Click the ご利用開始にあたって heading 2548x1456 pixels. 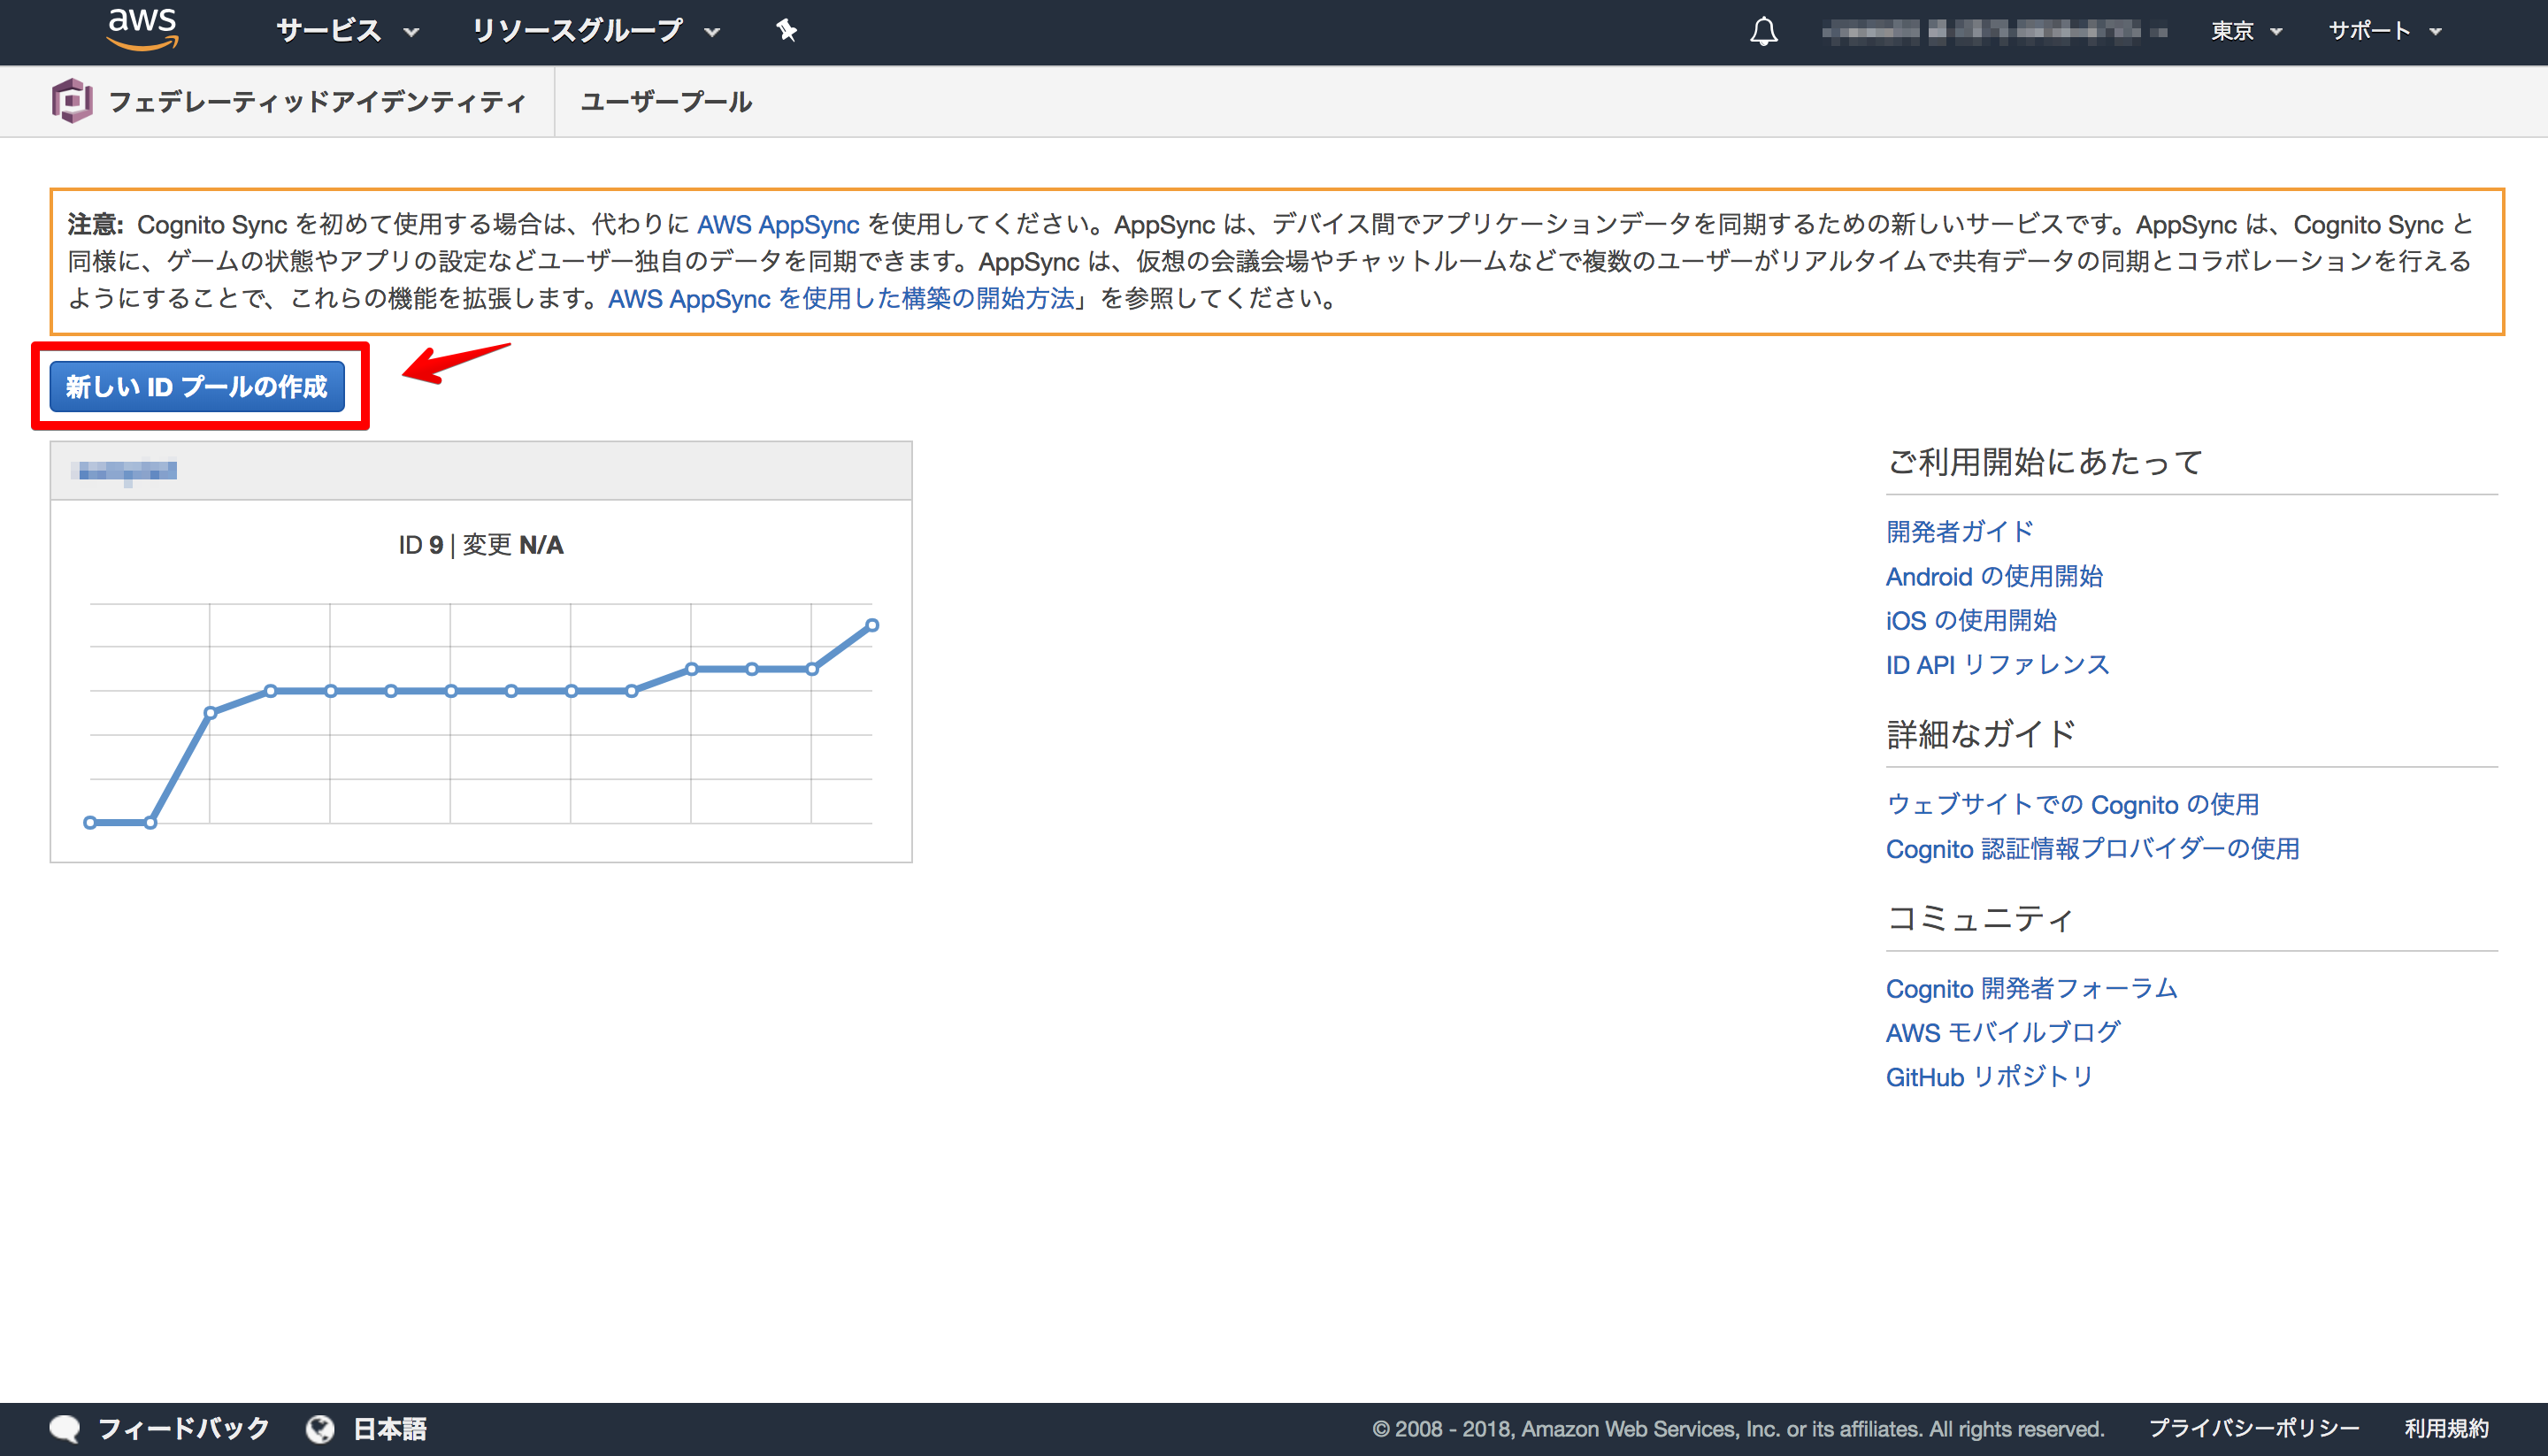[2044, 462]
